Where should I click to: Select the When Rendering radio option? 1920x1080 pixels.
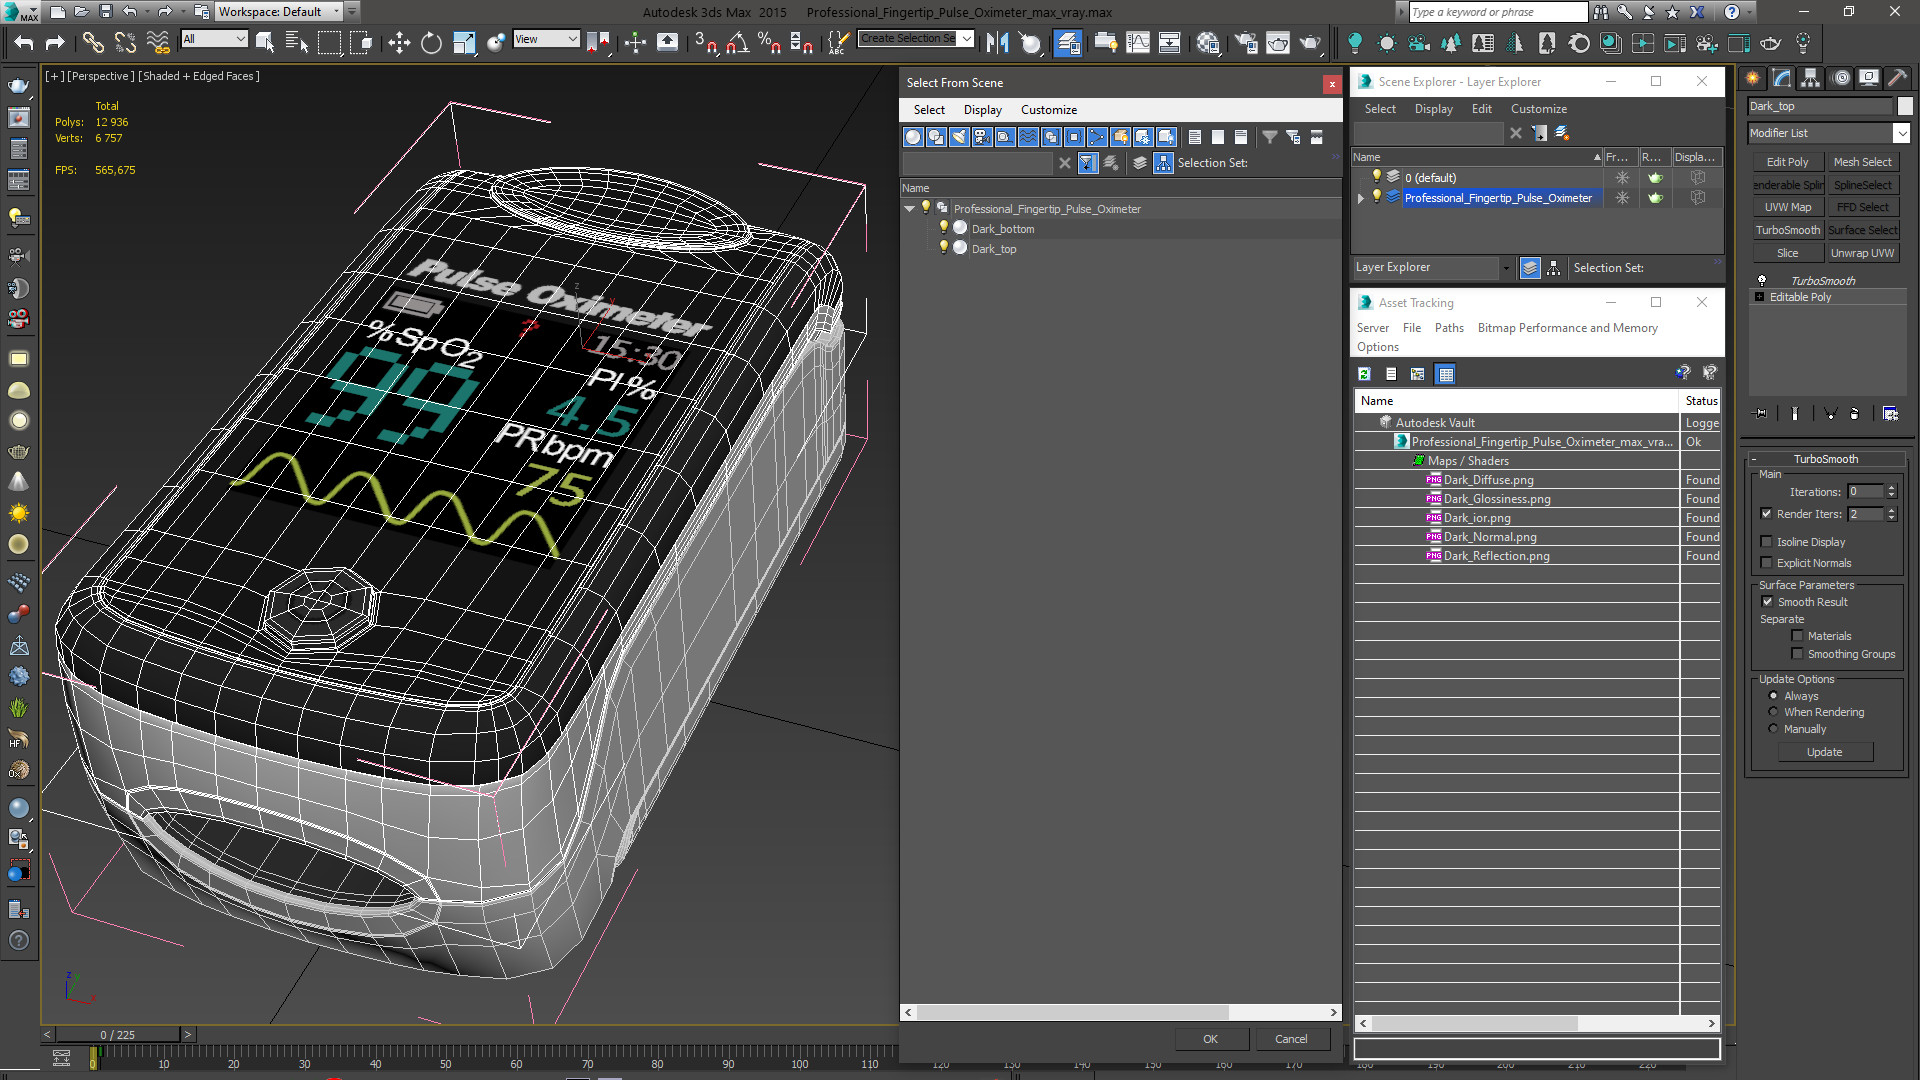[x=1774, y=712]
